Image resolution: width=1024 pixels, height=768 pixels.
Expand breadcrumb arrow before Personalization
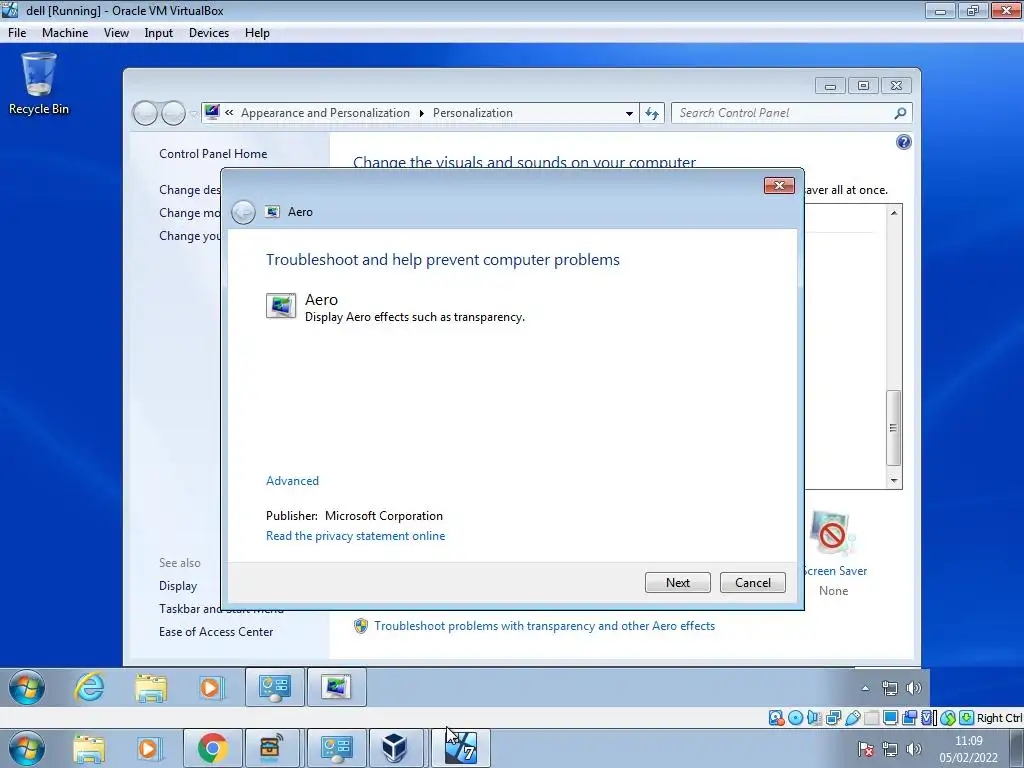pyautogui.click(x=421, y=113)
